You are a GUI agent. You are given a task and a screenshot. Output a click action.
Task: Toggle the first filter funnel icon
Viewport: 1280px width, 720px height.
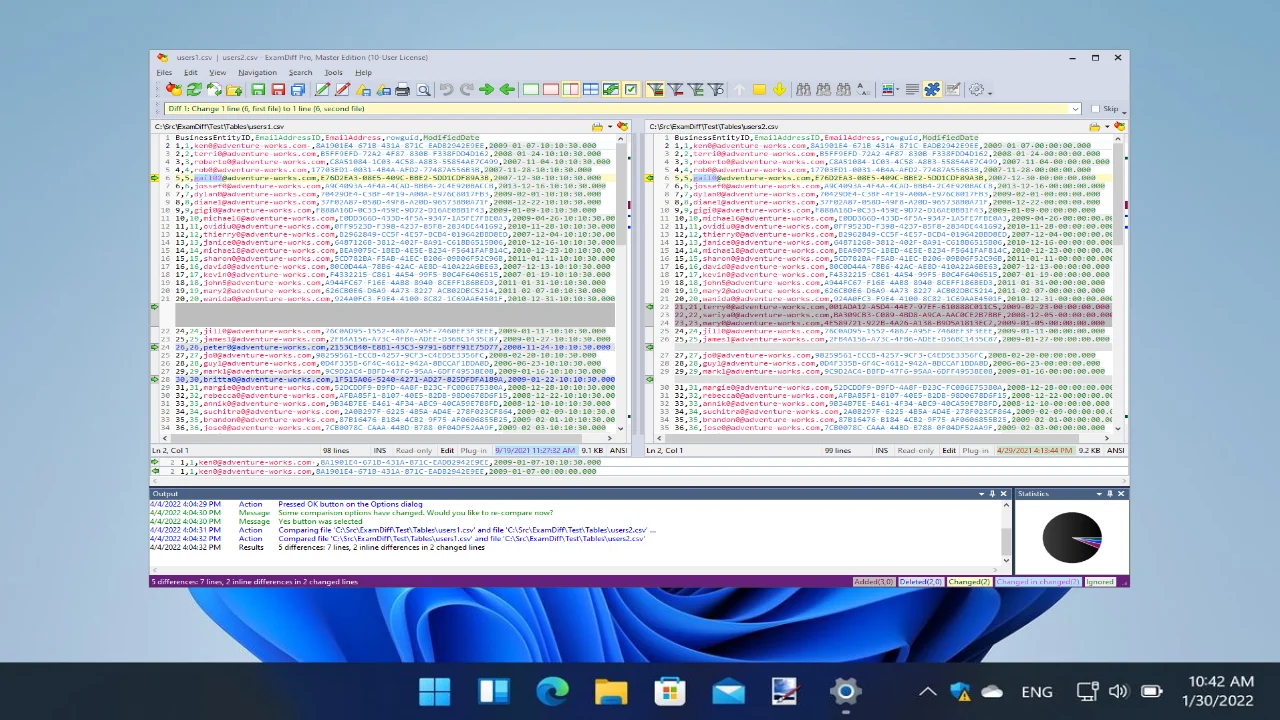tap(655, 90)
